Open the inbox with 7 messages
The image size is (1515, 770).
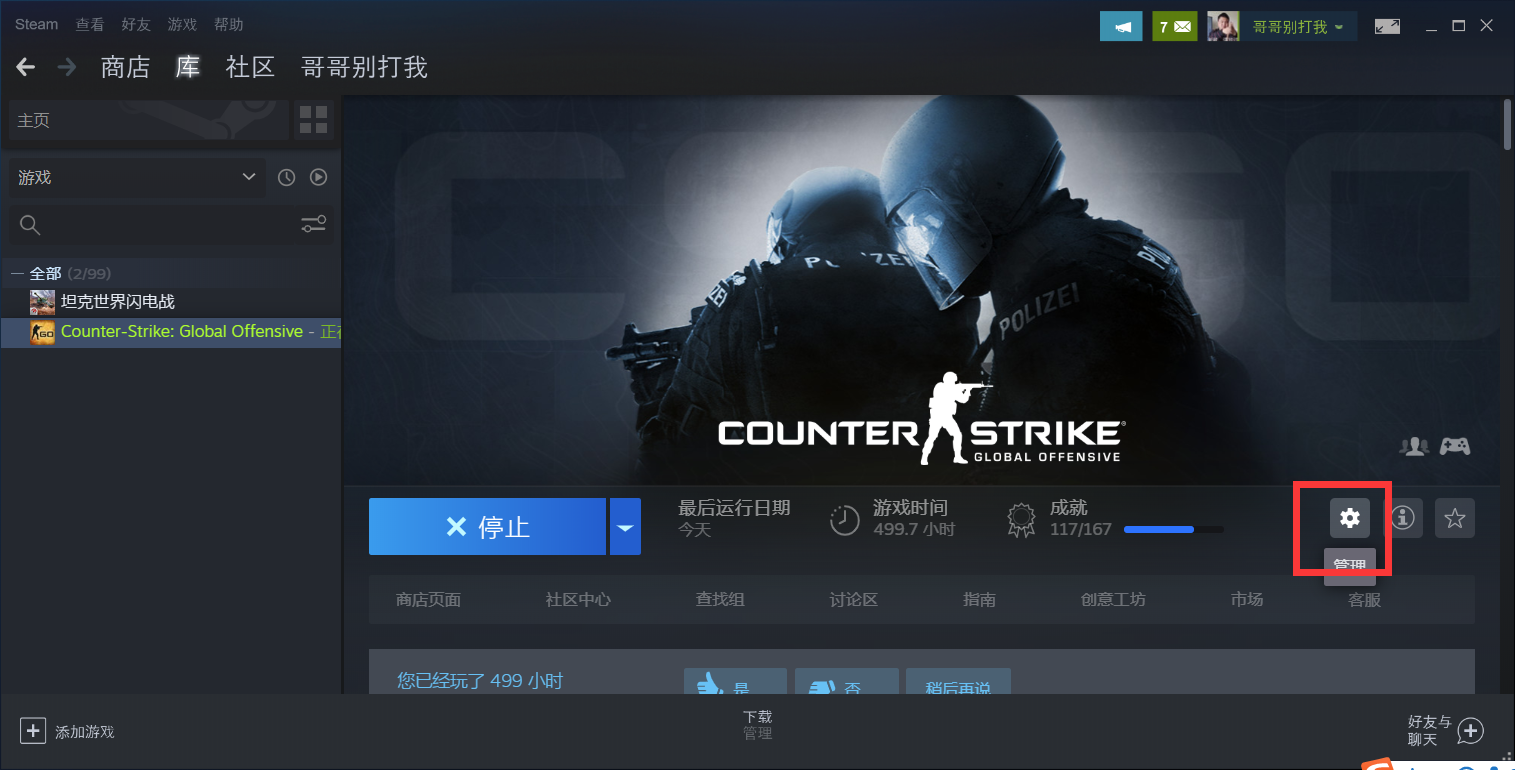pyautogui.click(x=1175, y=26)
